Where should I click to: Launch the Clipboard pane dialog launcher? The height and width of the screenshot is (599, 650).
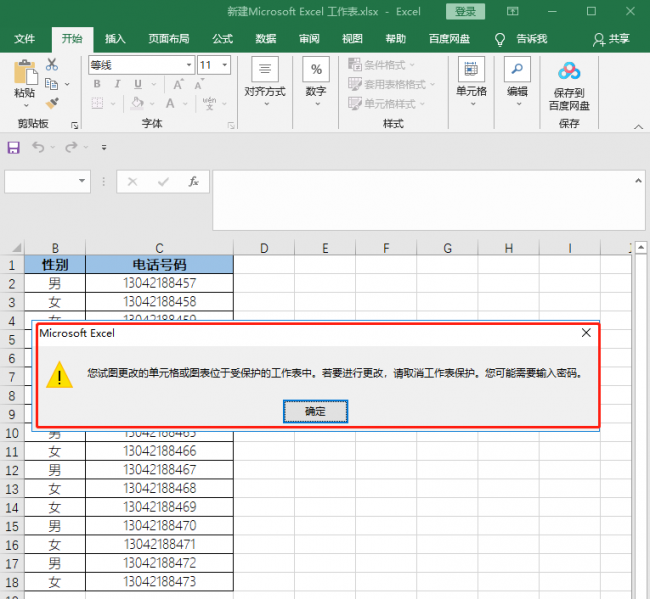(x=75, y=125)
